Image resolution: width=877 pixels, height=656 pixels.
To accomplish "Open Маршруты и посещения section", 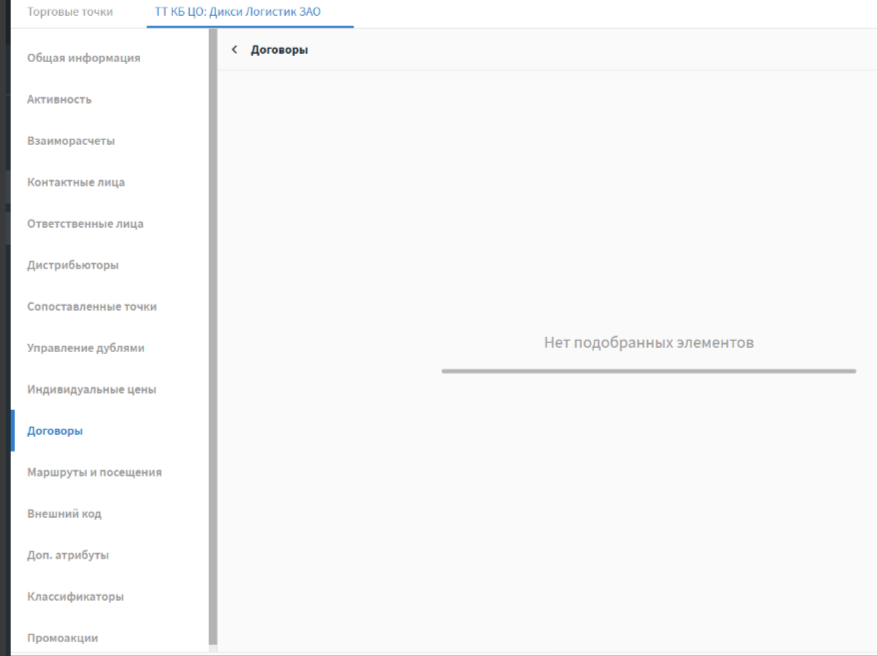I will [x=95, y=472].
